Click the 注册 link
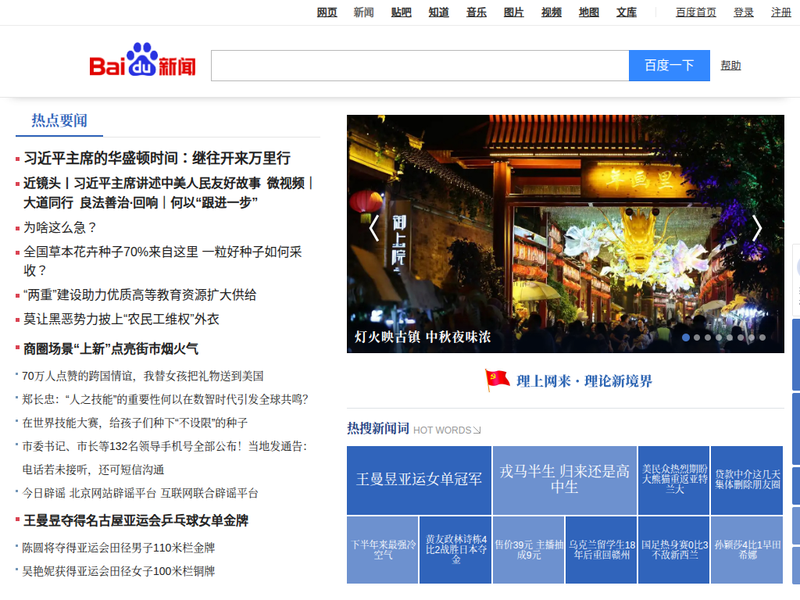 pyautogui.click(x=781, y=12)
